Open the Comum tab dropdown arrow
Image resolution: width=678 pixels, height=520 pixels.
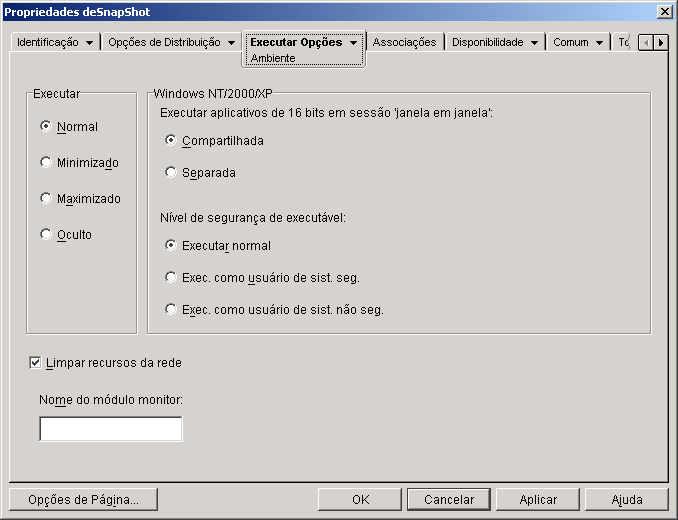tap(599, 43)
